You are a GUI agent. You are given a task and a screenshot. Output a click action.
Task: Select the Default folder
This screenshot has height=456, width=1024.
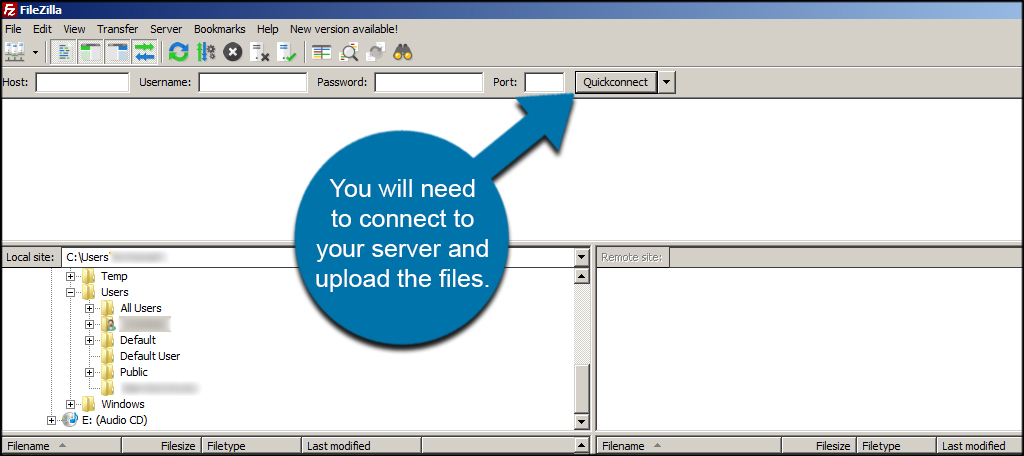[x=138, y=340]
